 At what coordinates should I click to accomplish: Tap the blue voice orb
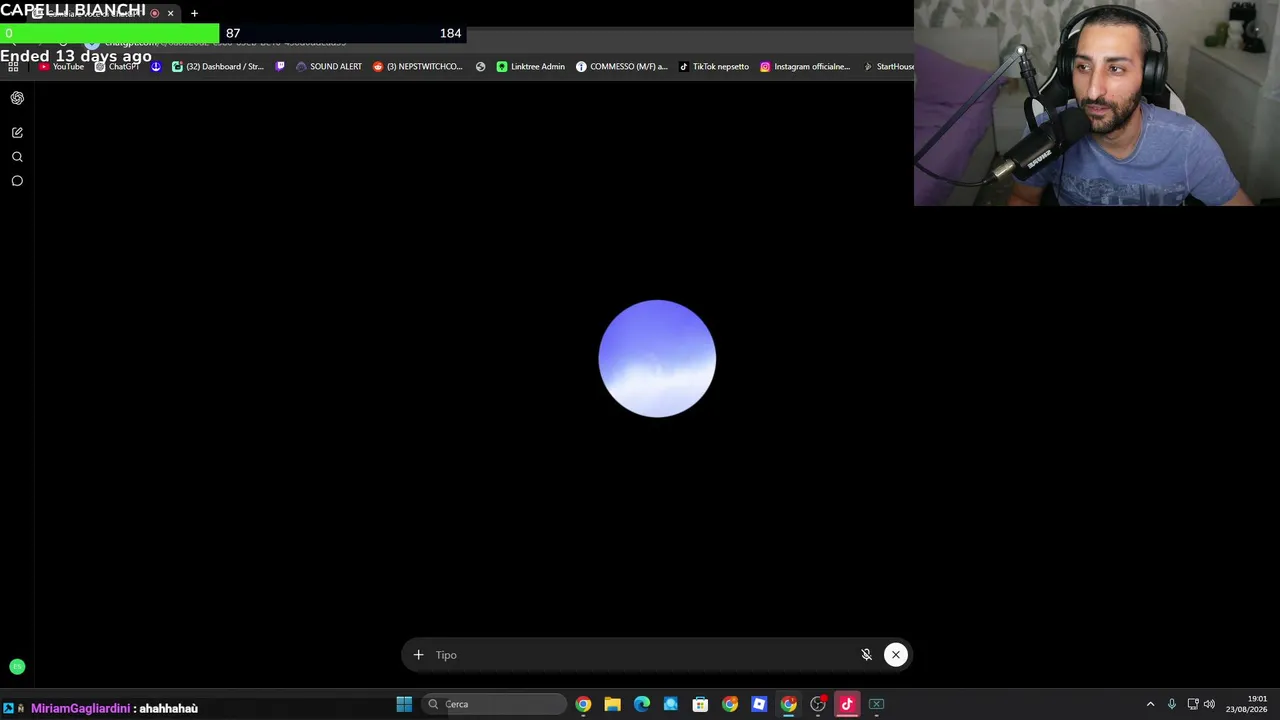(657, 358)
